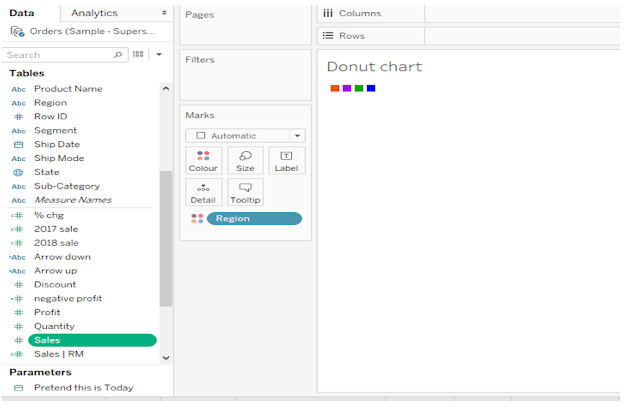Click the Orders data source icon
The width and height of the screenshot is (628, 411).
pos(17,31)
